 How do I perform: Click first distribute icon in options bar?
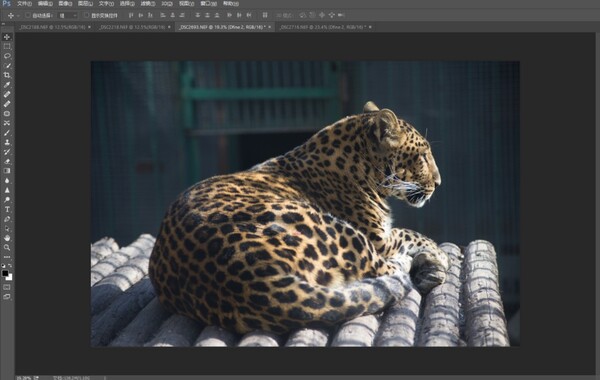coord(198,15)
